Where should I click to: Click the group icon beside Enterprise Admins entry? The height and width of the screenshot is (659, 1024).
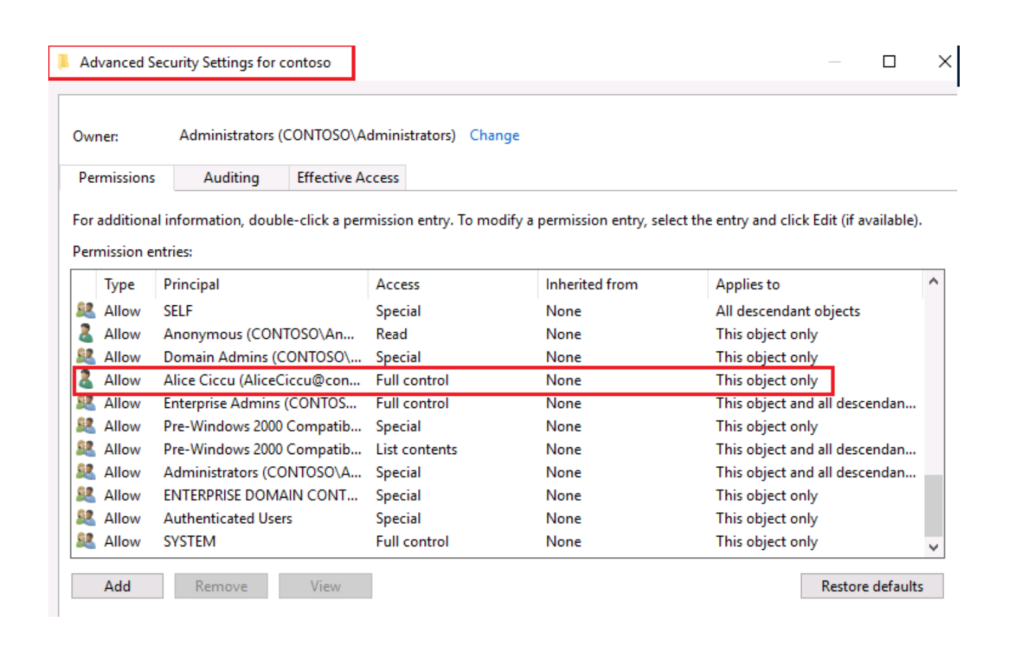[x=86, y=403]
